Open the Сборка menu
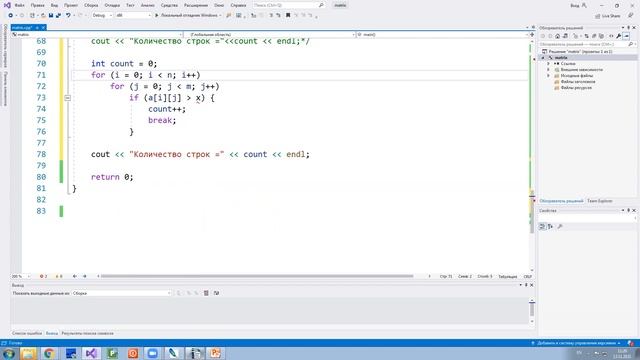This screenshot has width=640, height=360. (91, 5)
